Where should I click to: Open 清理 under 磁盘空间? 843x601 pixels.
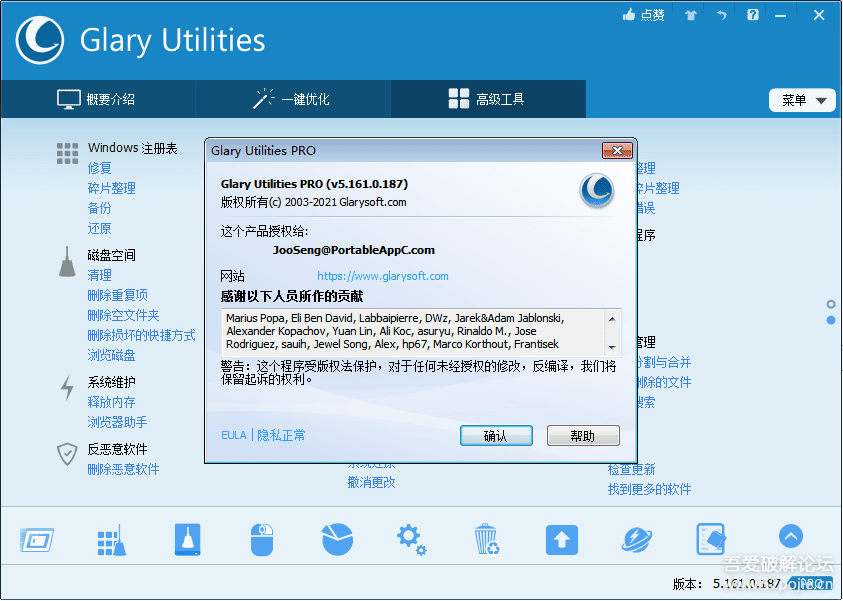pos(99,275)
